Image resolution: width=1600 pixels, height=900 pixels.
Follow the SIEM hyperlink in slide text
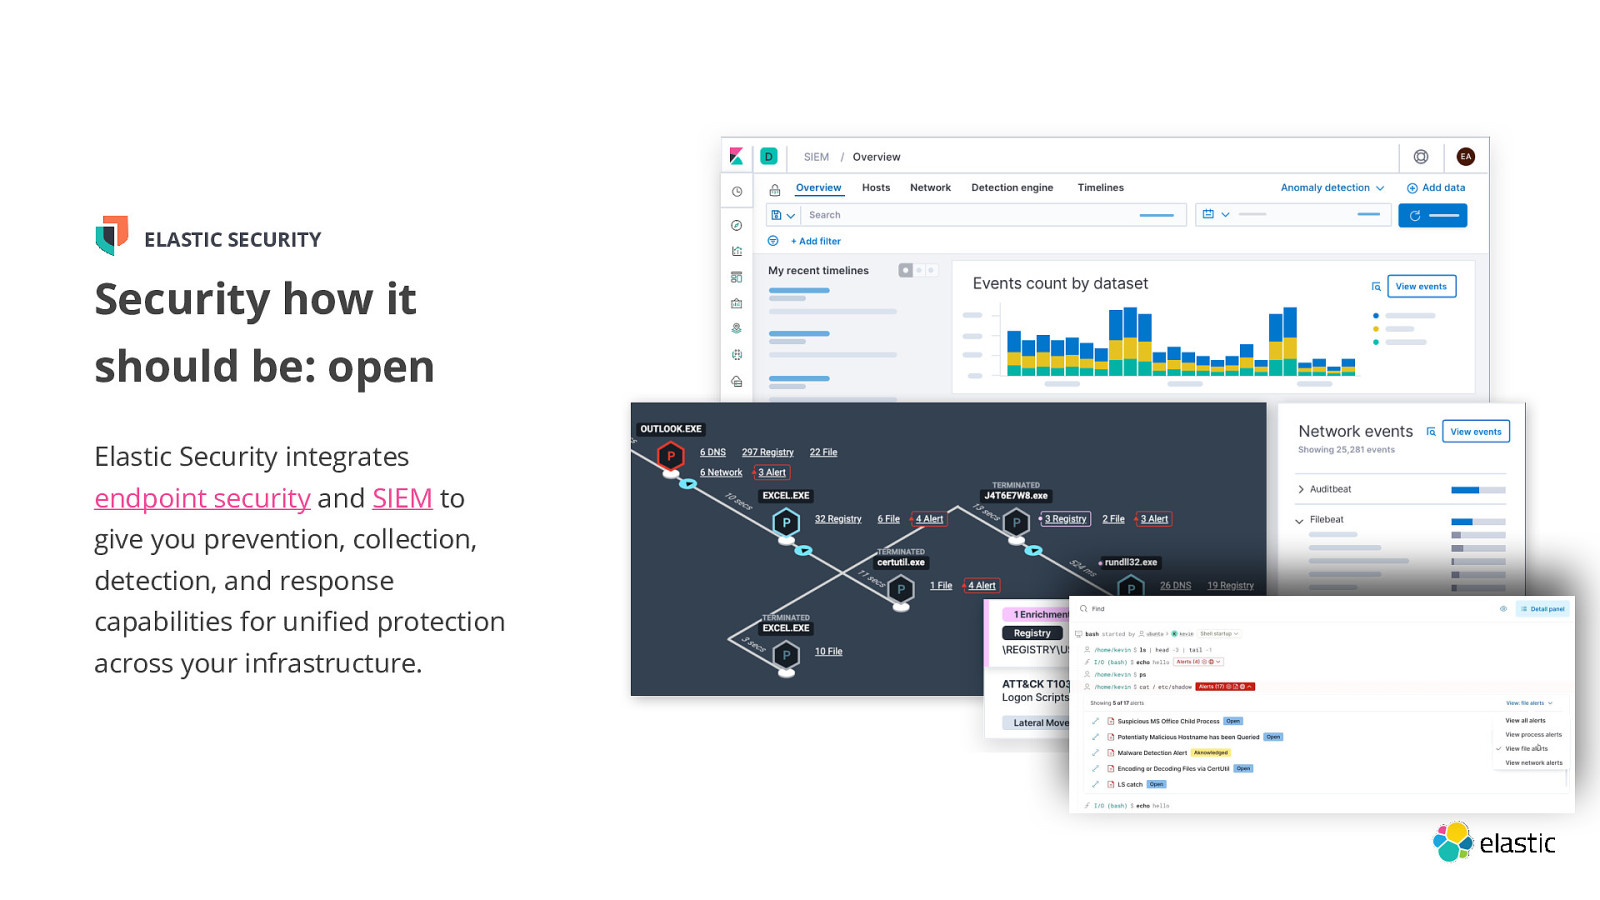pyautogui.click(x=402, y=498)
